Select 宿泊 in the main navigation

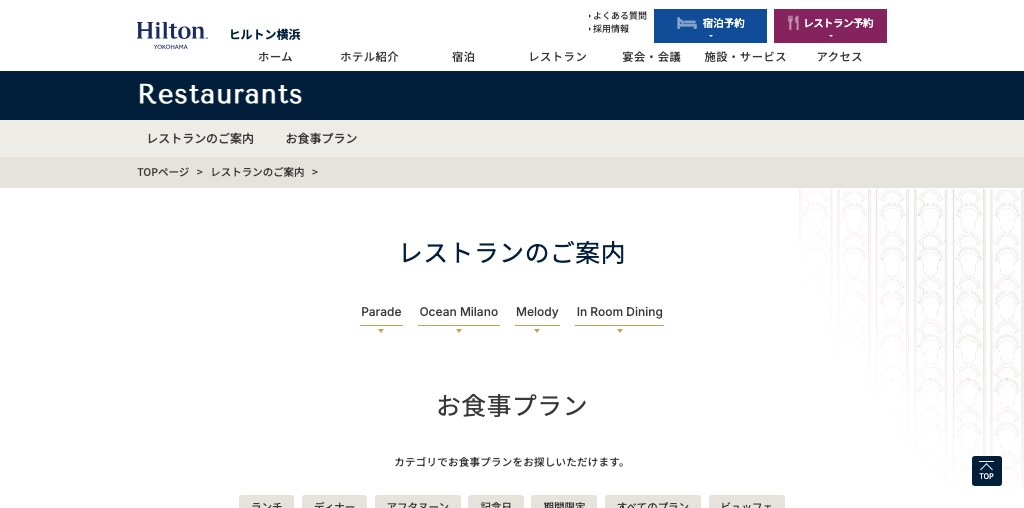(463, 57)
